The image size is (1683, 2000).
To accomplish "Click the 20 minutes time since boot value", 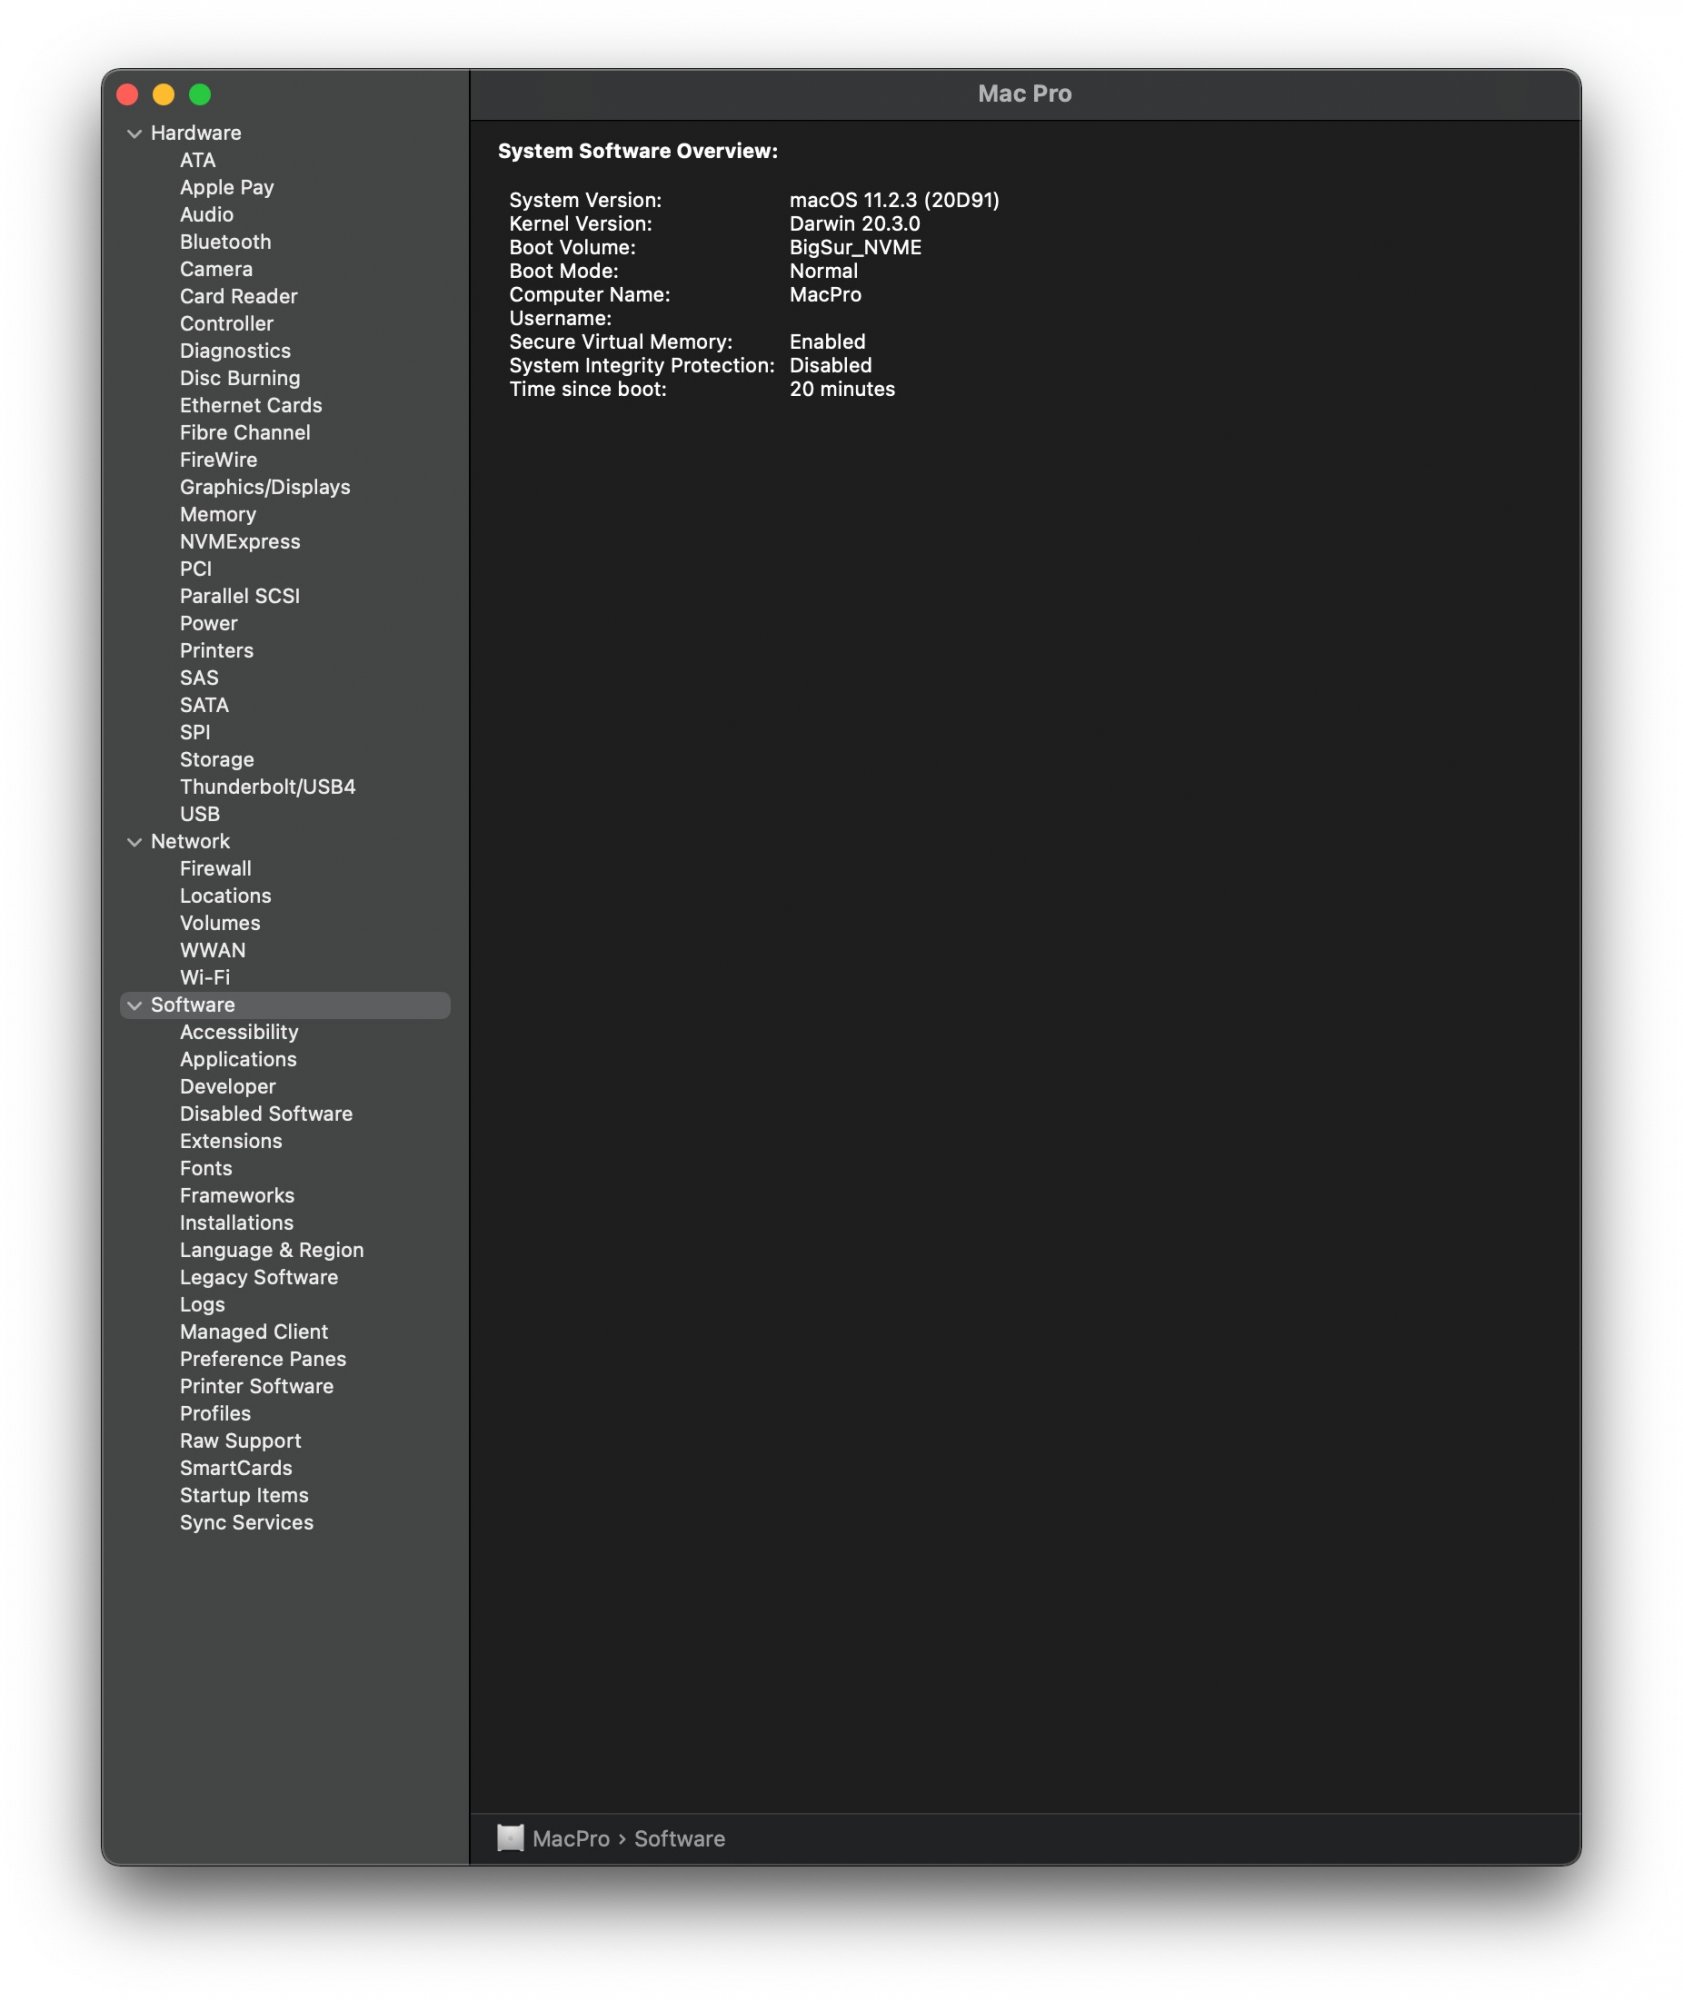I will [842, 389].
